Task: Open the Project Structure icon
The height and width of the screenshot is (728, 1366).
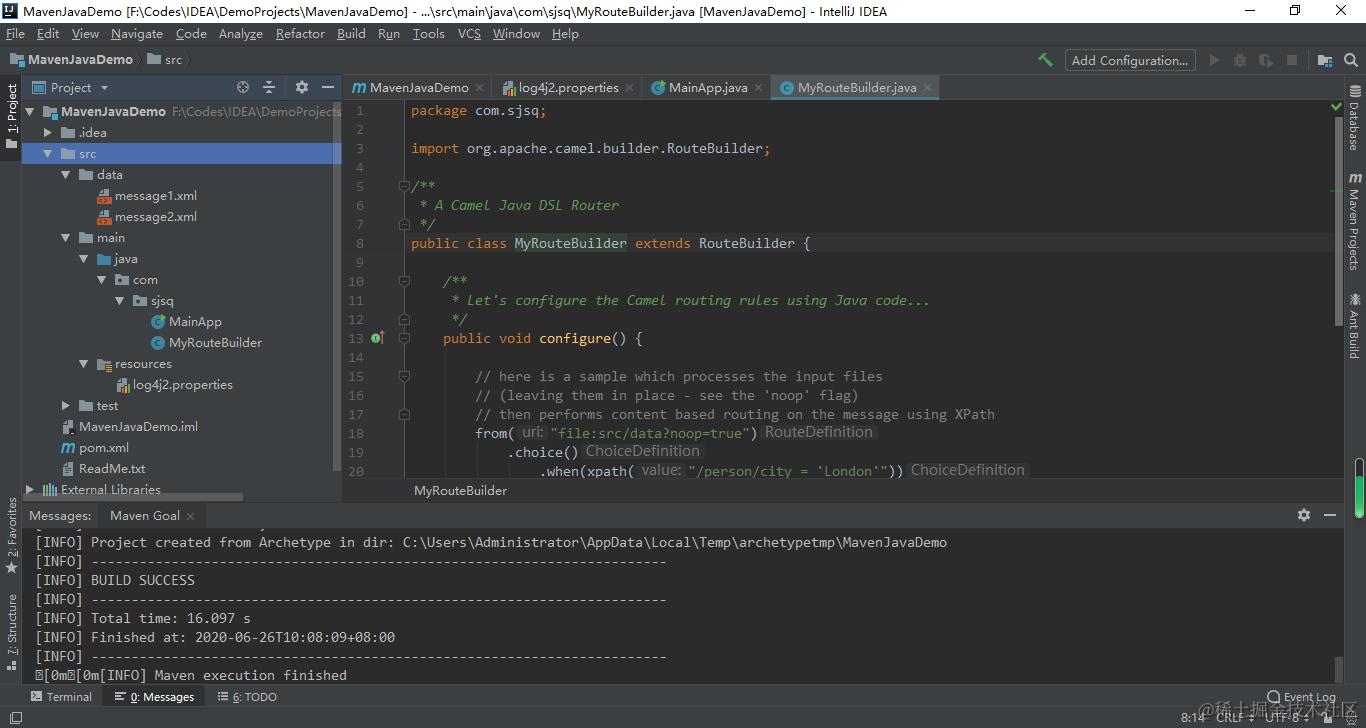Action: point(1324,60)
